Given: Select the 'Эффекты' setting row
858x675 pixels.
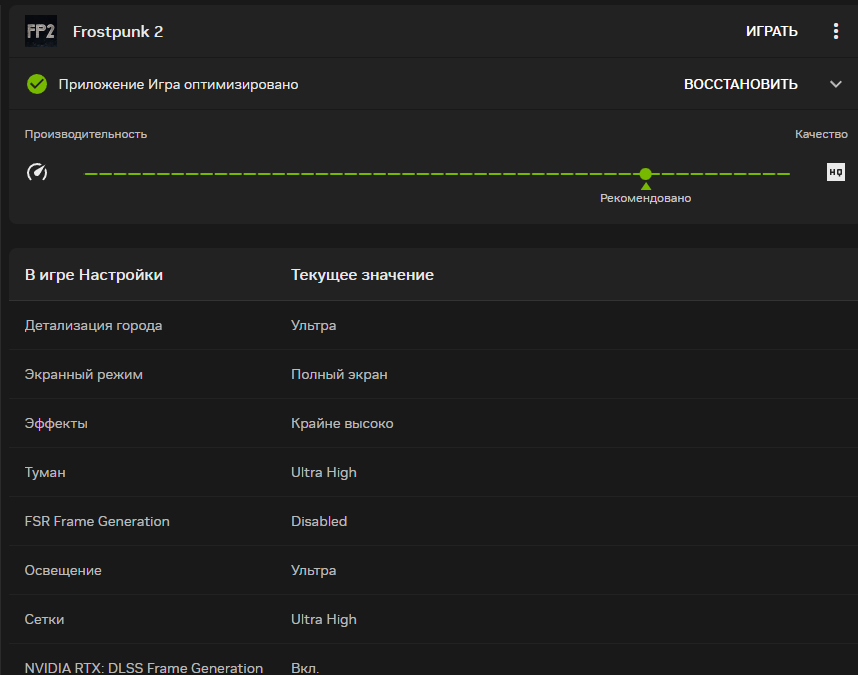Looking at the screenshot, I should 433,423.
